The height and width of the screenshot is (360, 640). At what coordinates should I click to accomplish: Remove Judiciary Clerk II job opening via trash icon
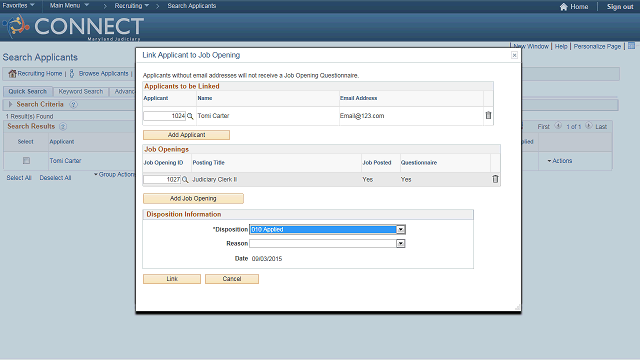(495, 179)
